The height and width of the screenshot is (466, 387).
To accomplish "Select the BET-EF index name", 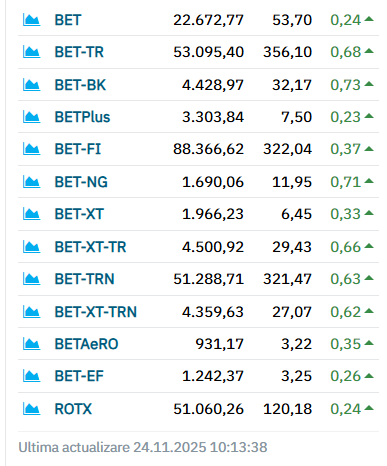I will (79, 376).
